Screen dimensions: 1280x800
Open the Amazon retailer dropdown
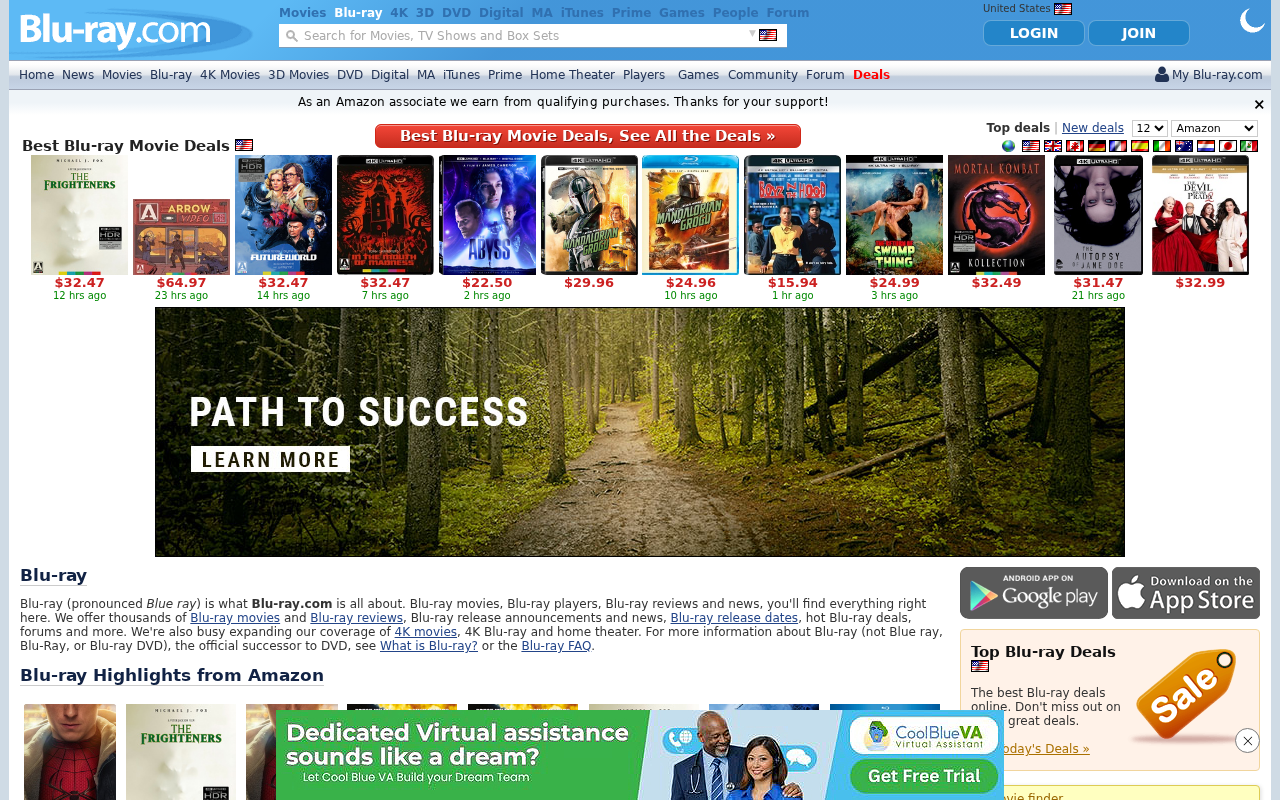point(1214,128)
